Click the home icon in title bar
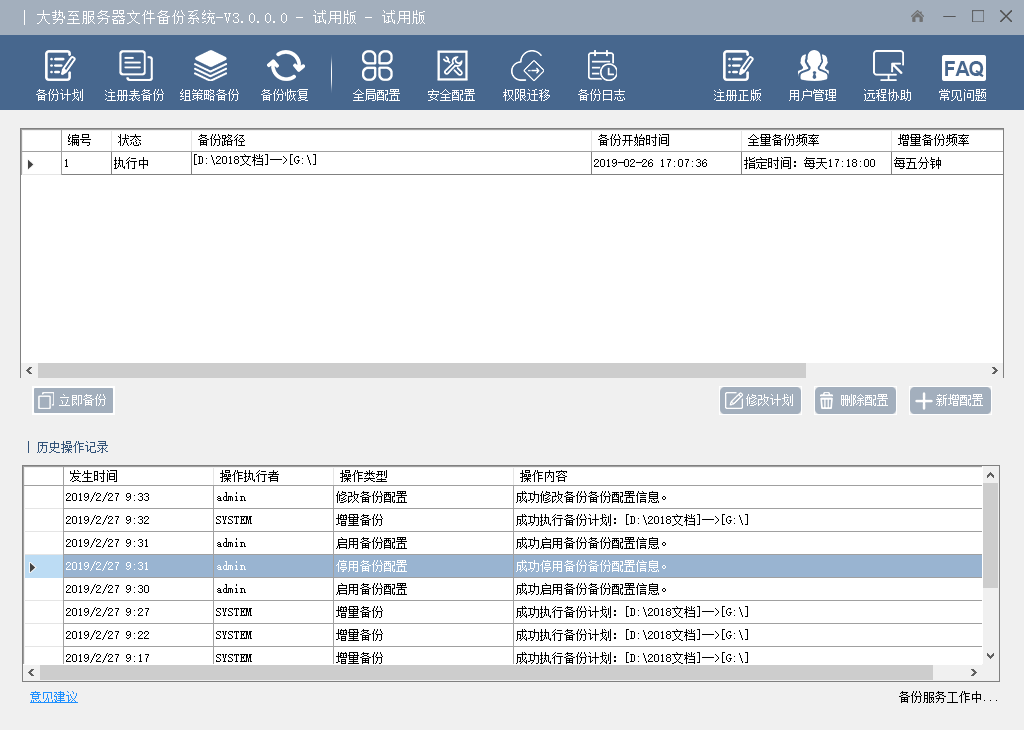 pos(918,17)
